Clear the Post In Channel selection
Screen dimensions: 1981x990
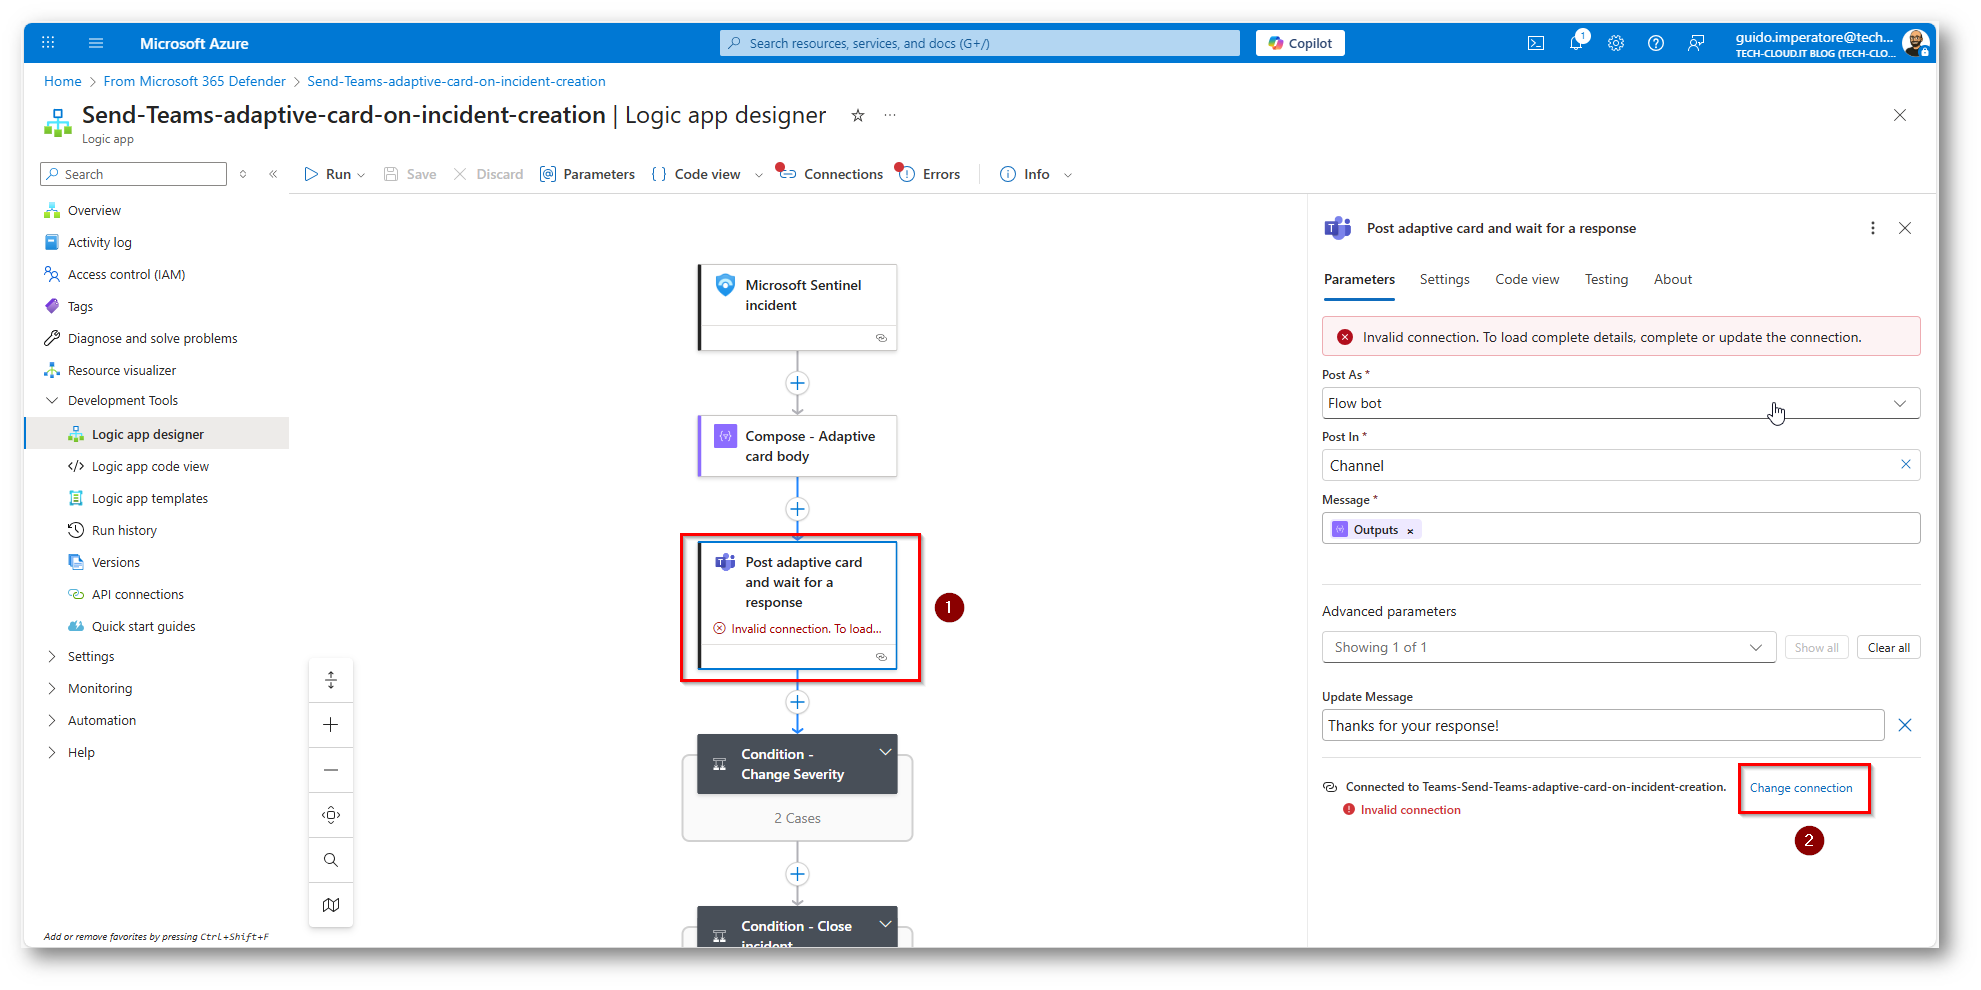1906,464
